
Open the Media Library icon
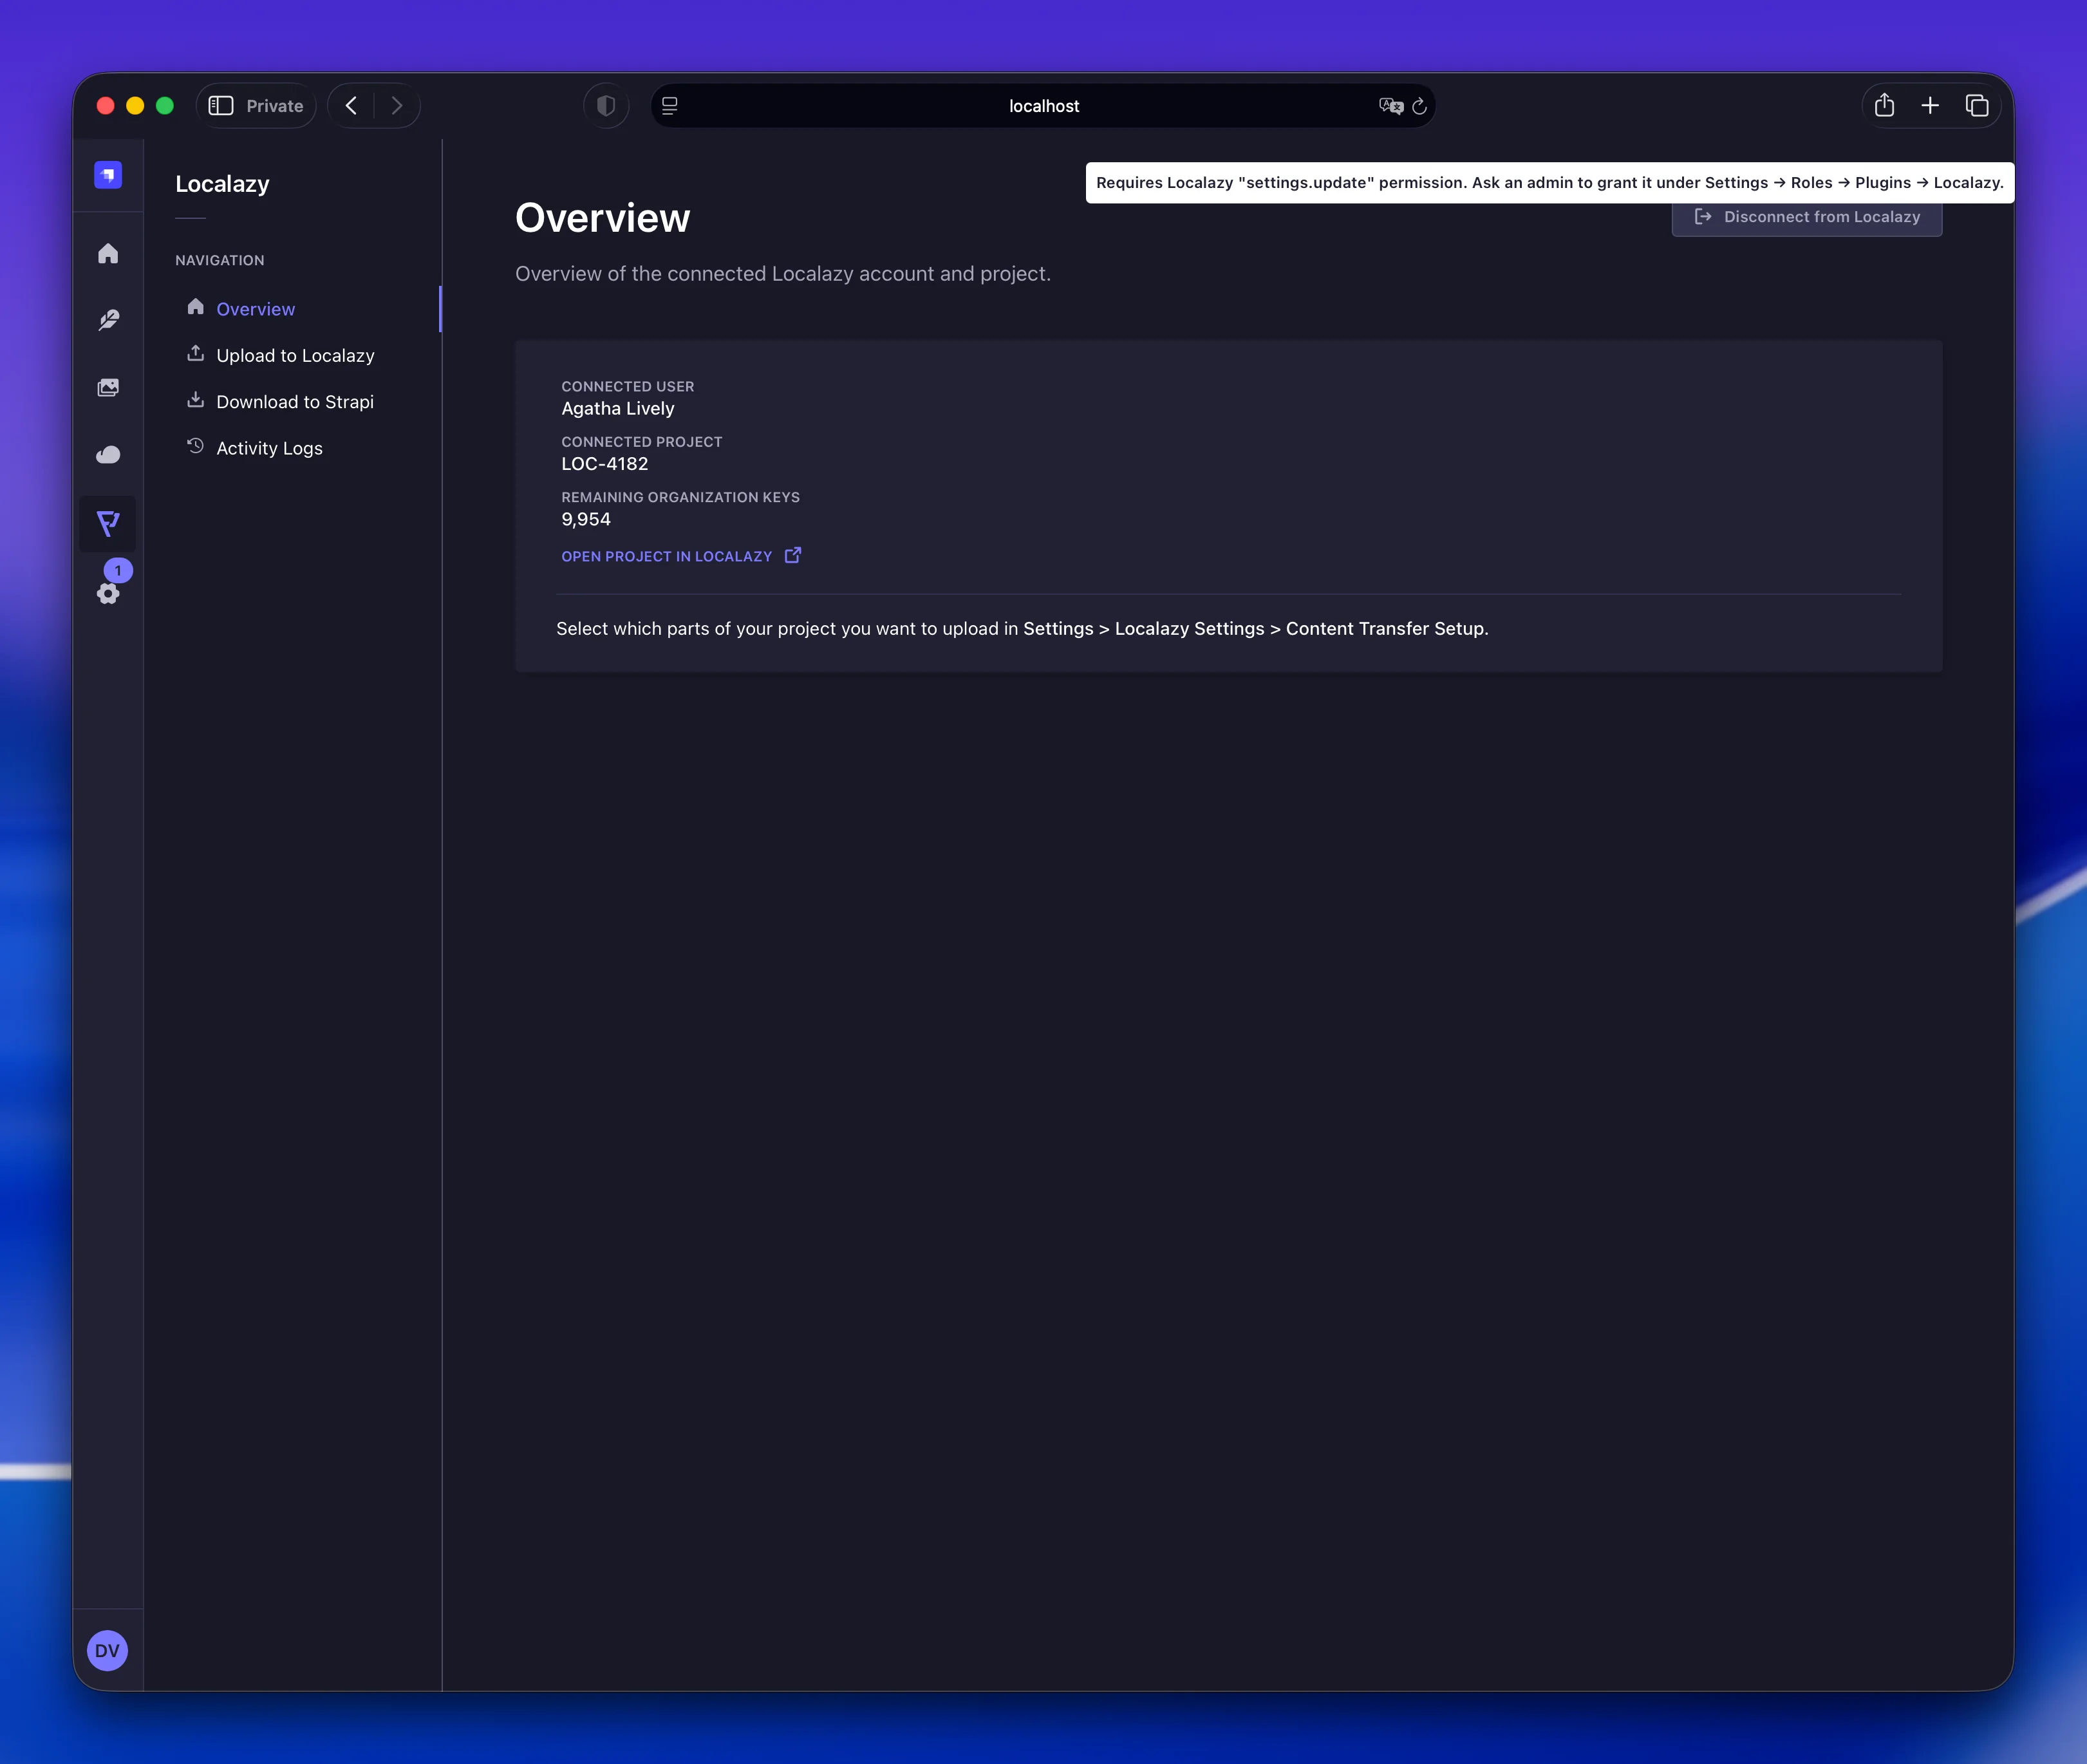click(x=108, y=387)
